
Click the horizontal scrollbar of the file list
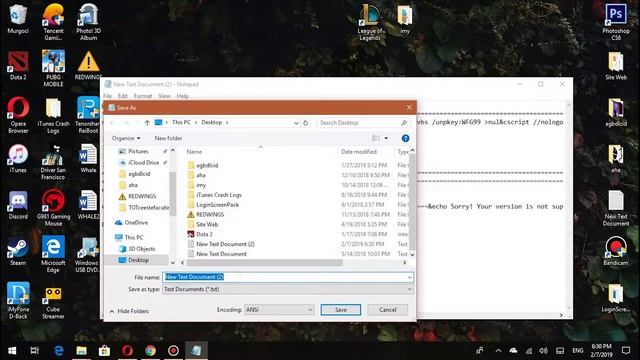click(264, 263)
